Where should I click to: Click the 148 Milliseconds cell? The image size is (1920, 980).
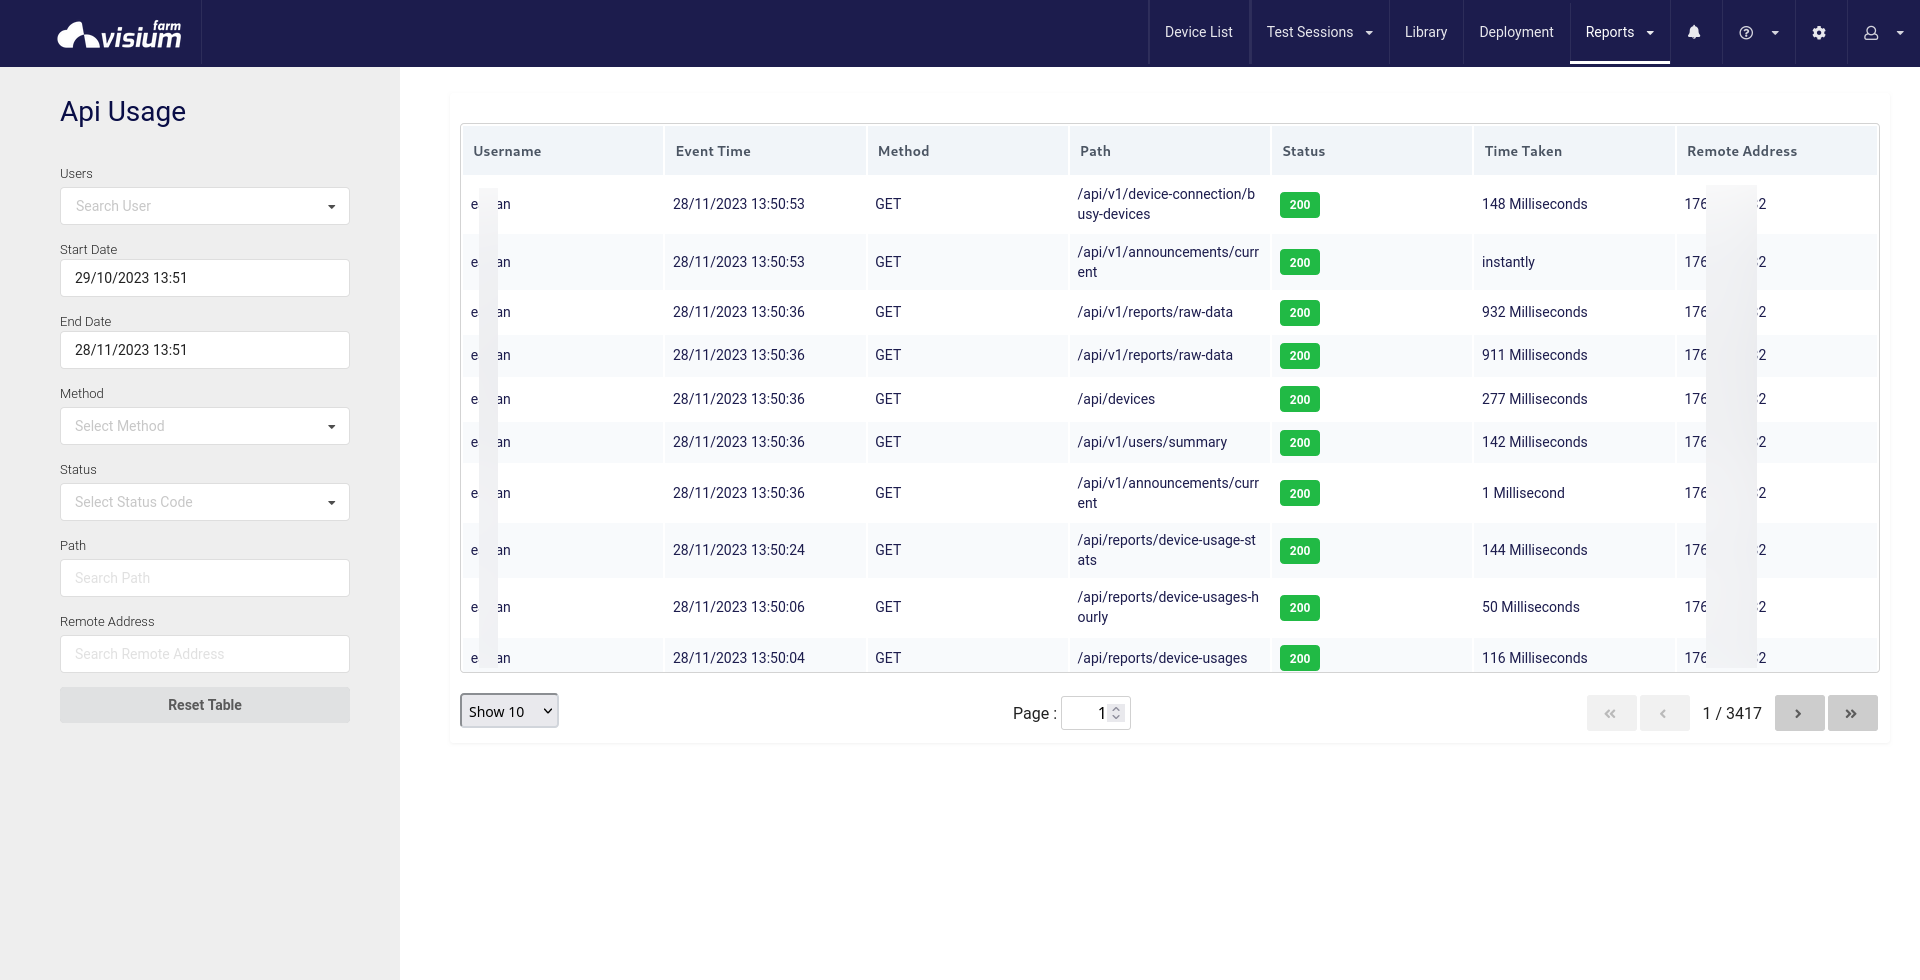(1534, 204)
